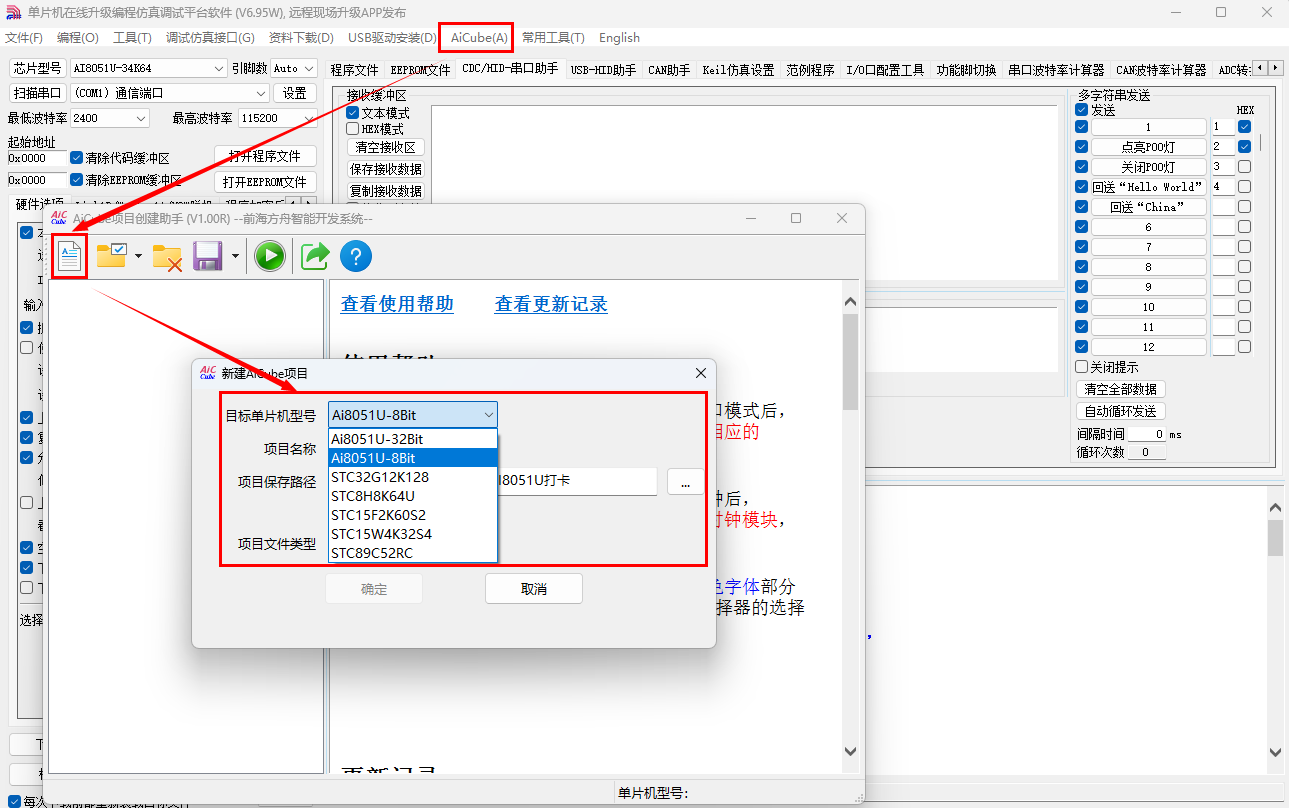Image resolution: width=1289 pixels, height=808 pixels.
Task: Open the 调试仿真接口(G) menu
Action: [x=210, y=38]
